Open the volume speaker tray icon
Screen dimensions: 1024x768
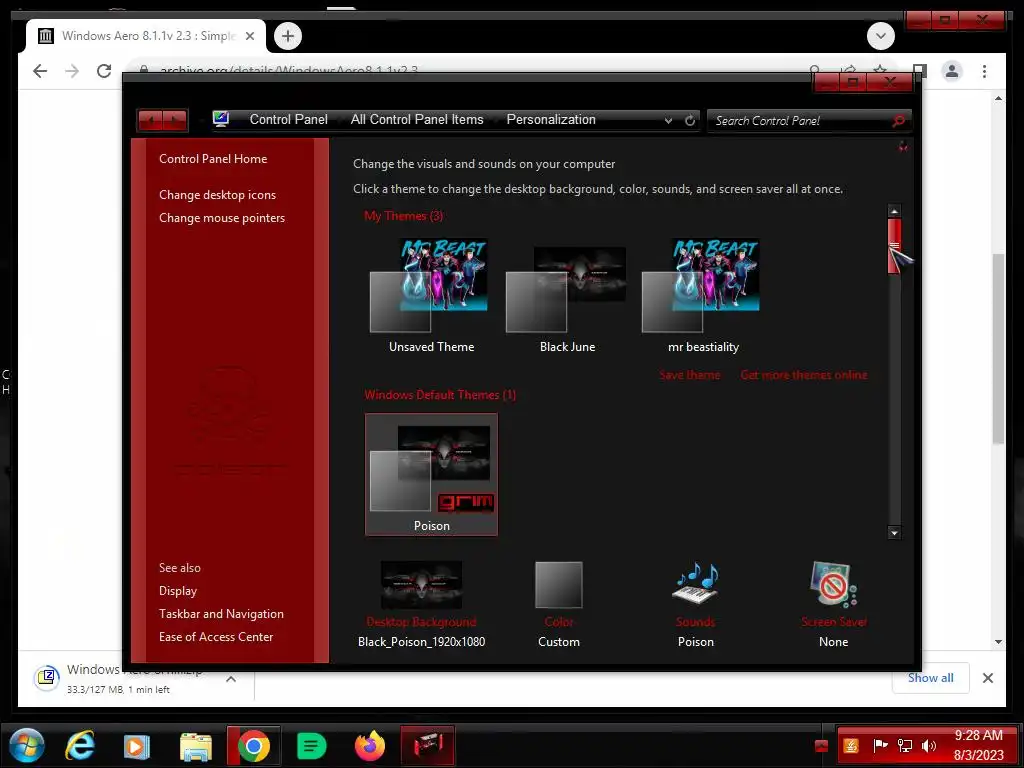pyautogui.click(x=929, y=745)
